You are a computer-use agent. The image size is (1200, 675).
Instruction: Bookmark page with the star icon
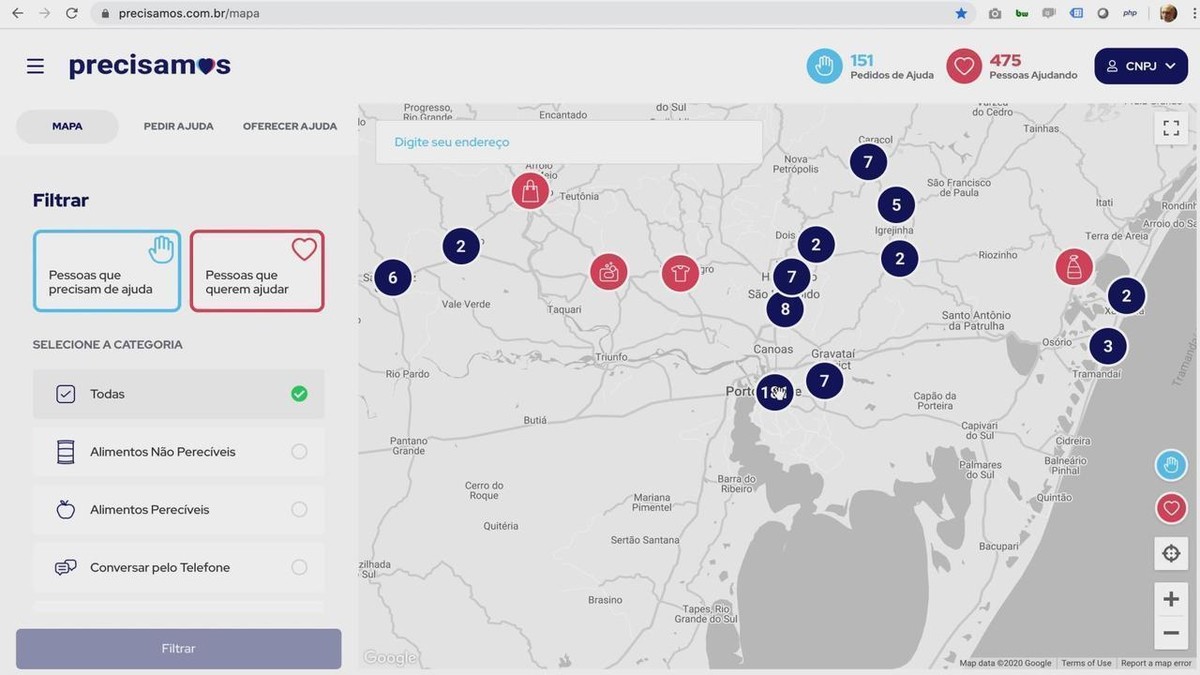click(961, 13)
